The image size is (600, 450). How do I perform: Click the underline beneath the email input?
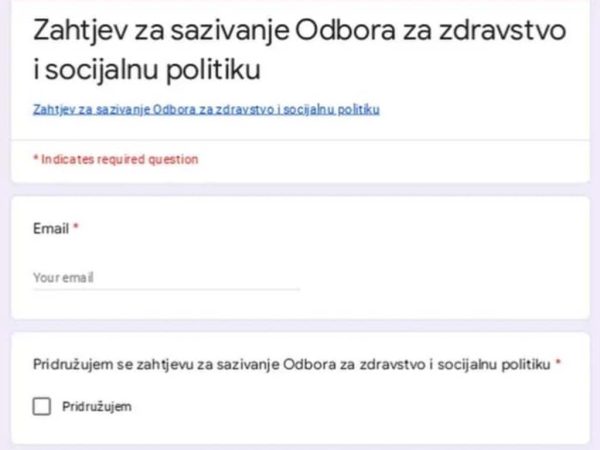point(165,289)
